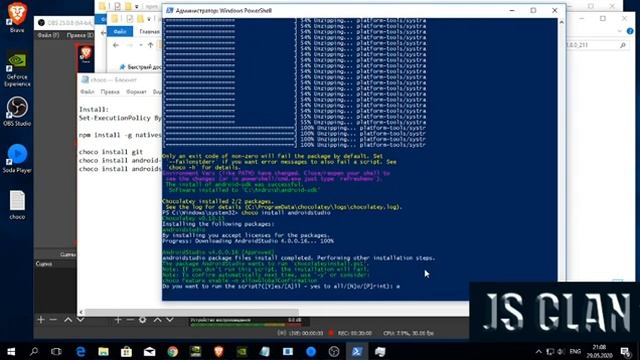
Task: Open the taskbar clock and calendar
Action: [x=600, y=351]
